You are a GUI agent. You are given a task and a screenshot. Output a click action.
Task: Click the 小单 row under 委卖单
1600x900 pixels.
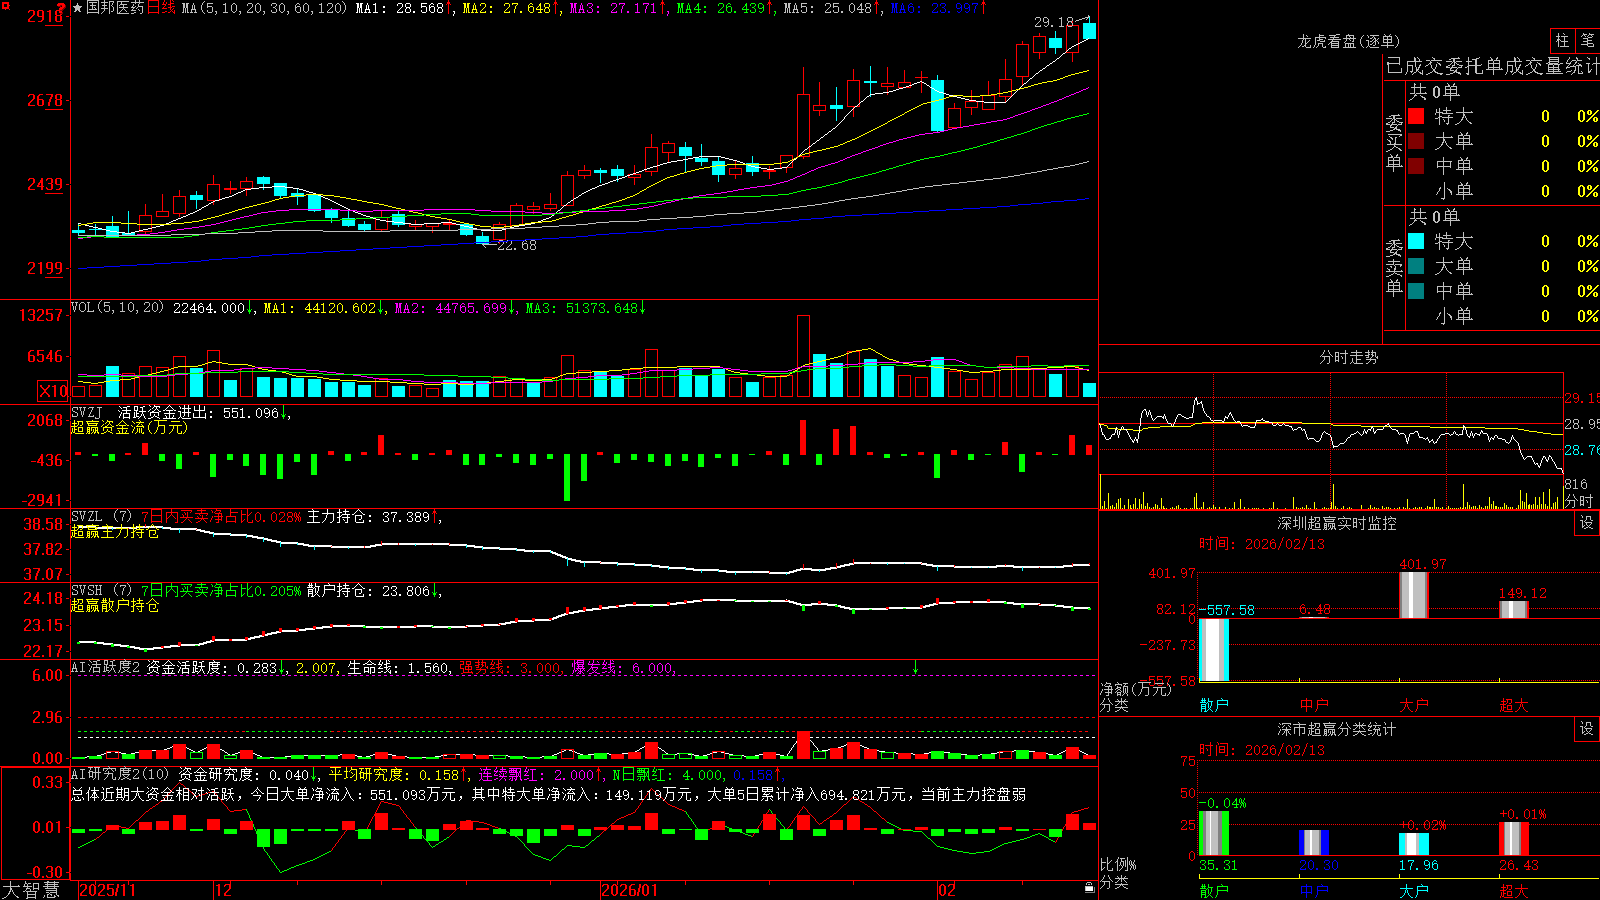[x=1502, y=316]
